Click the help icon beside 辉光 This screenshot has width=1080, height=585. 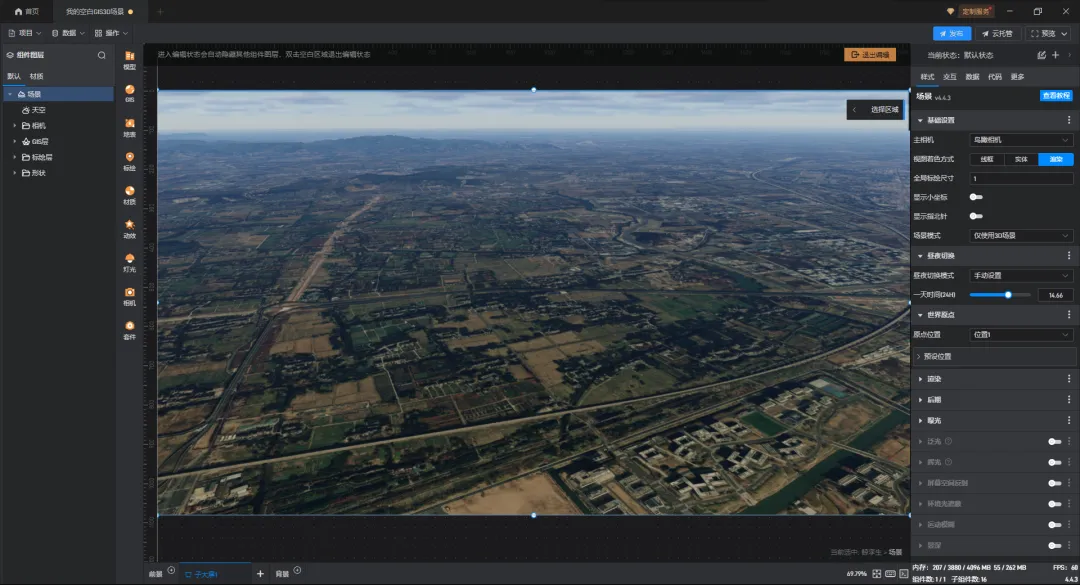(x=948, y=462)
